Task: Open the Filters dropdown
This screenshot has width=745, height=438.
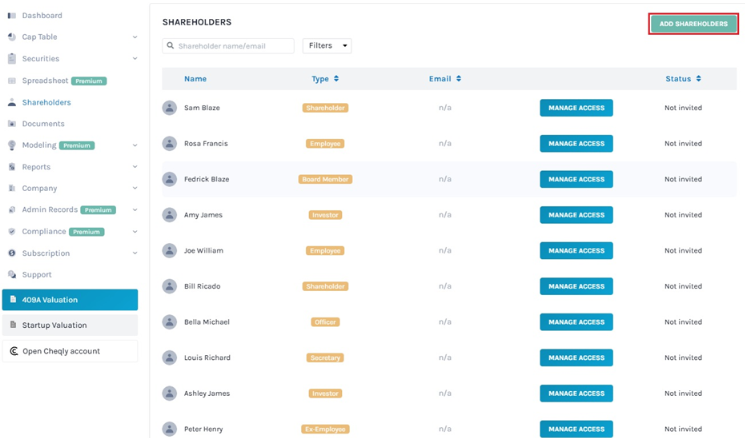Action: 327,46
